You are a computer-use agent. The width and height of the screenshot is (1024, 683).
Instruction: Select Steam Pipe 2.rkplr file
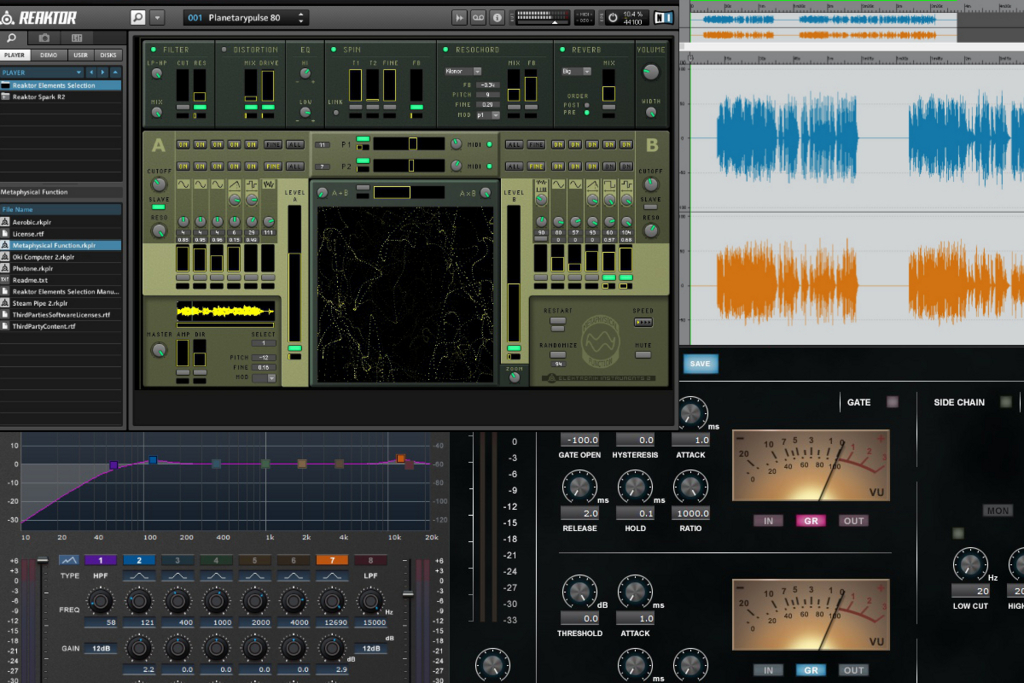click(61, 303)
